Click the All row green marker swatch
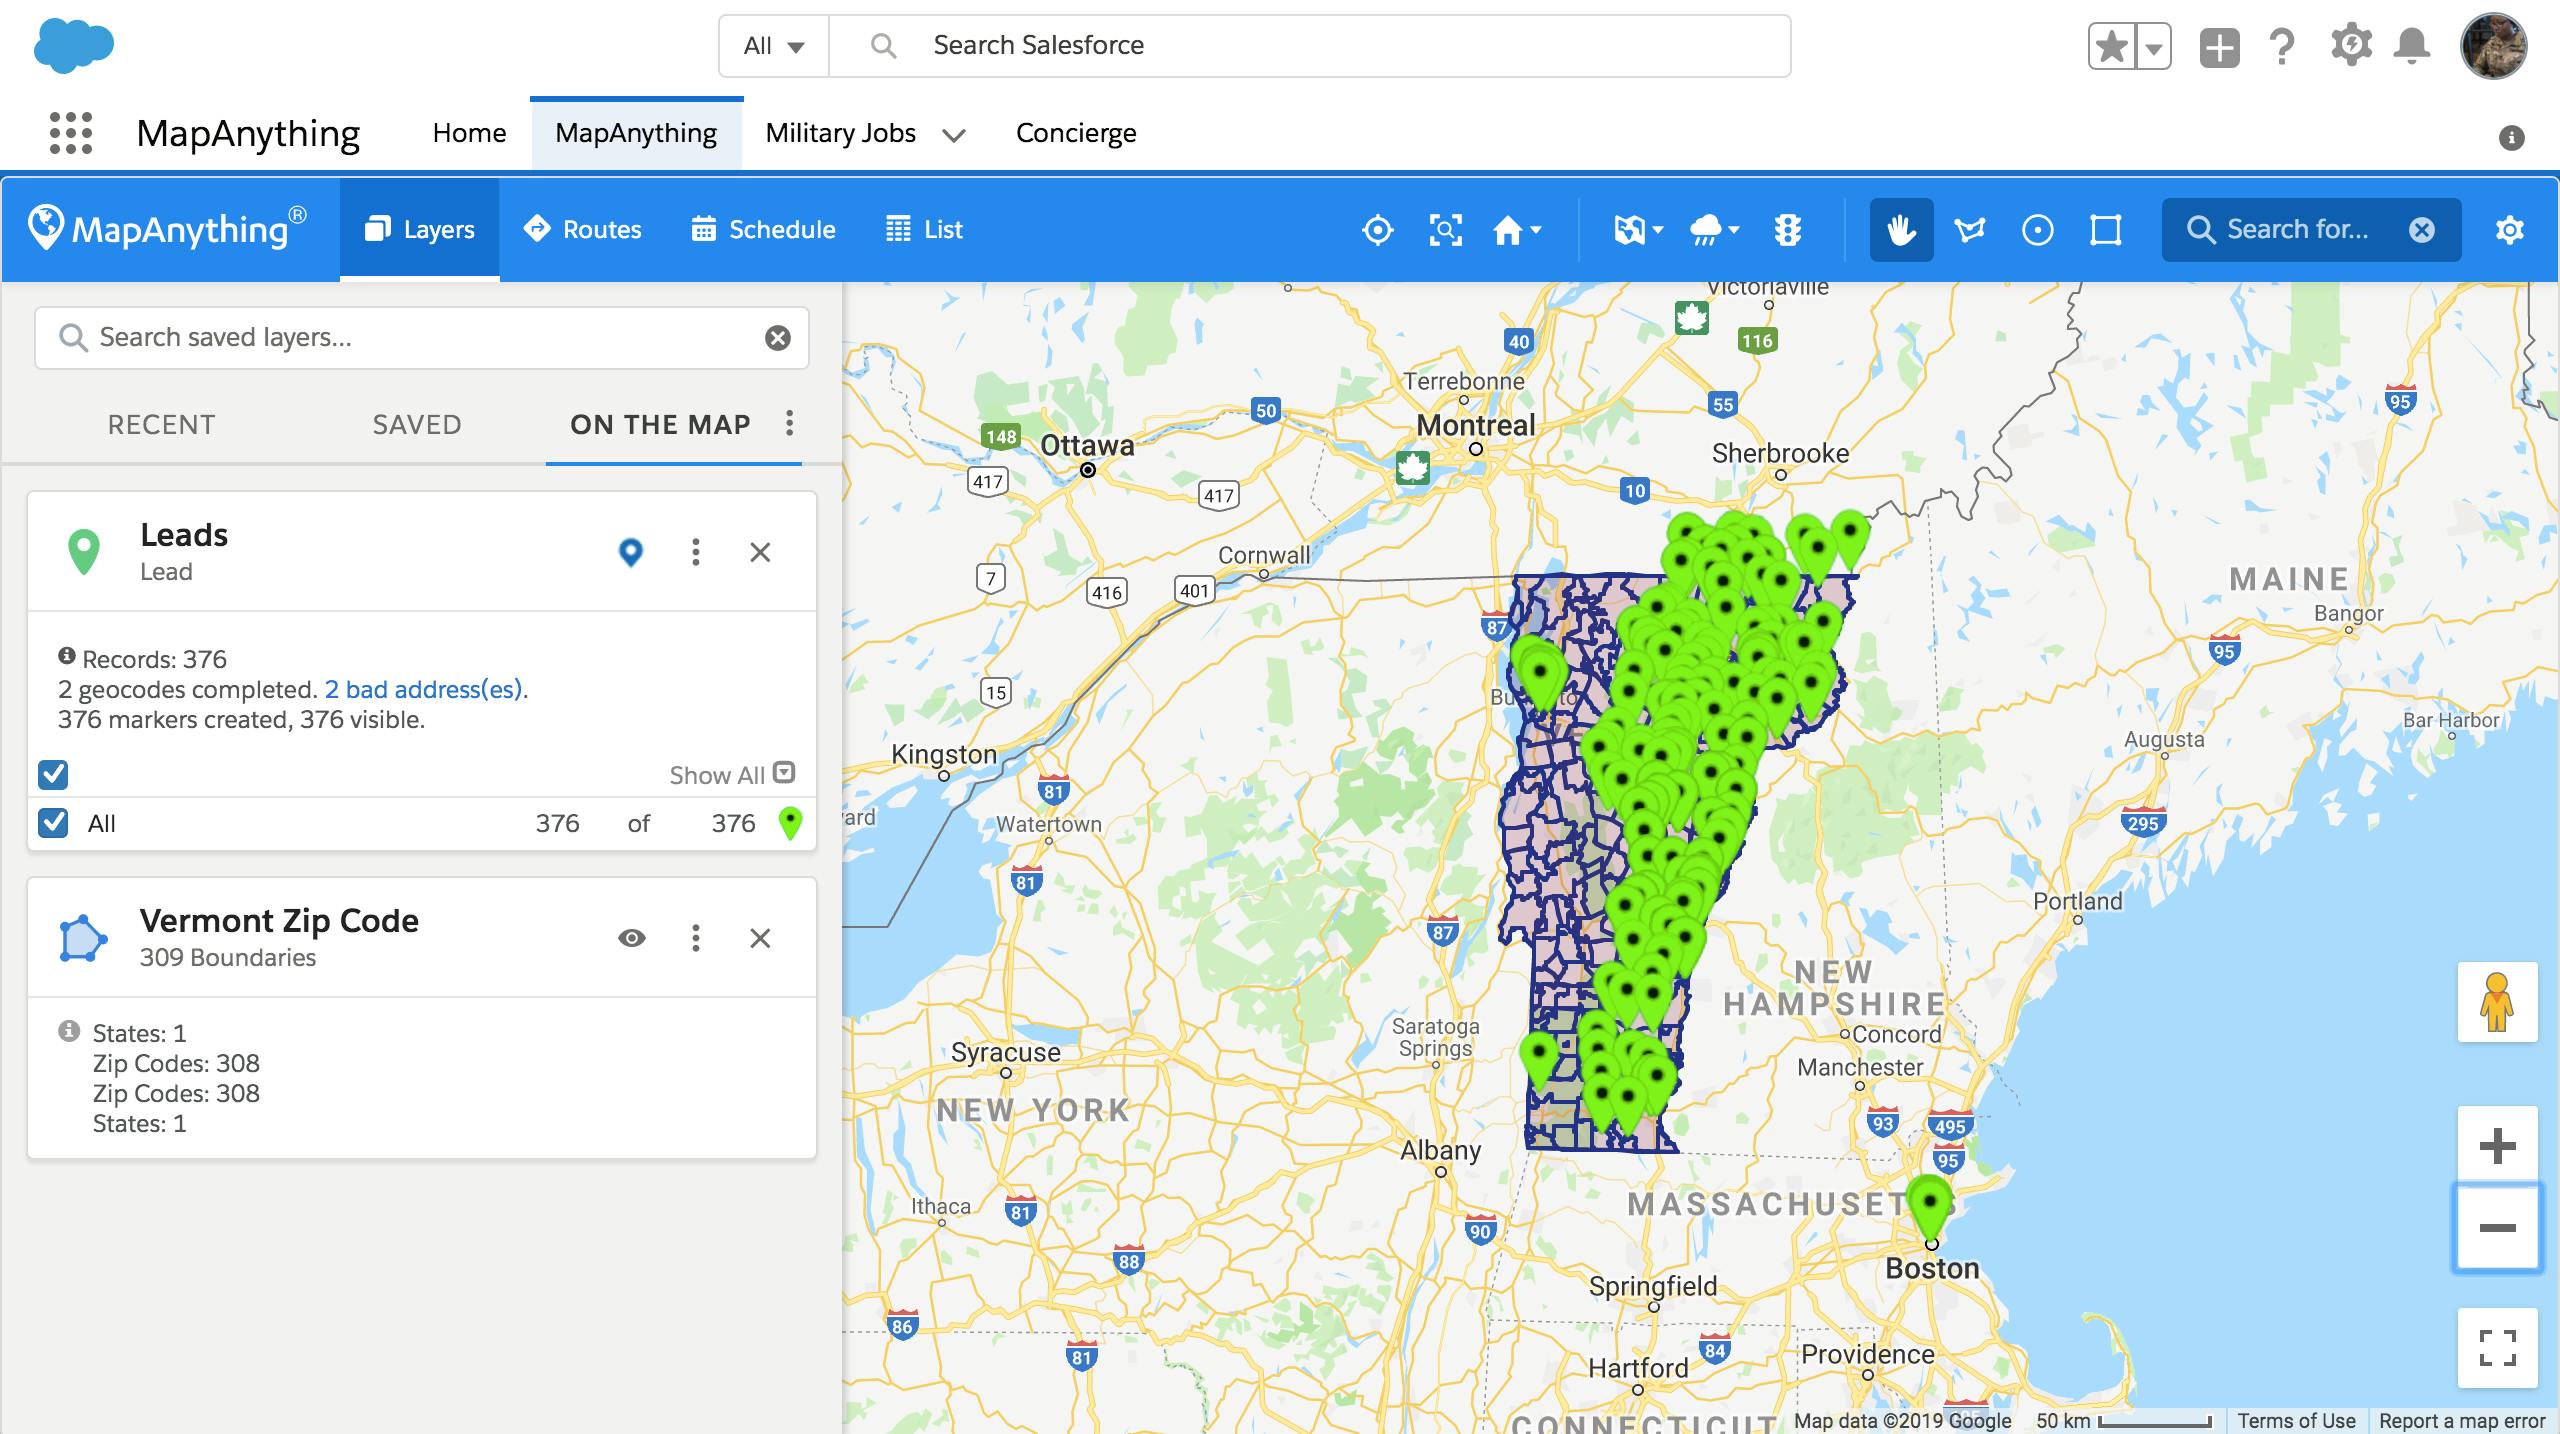The width and height of the screenshot is (2560, 1434). (x=790, y=823)
